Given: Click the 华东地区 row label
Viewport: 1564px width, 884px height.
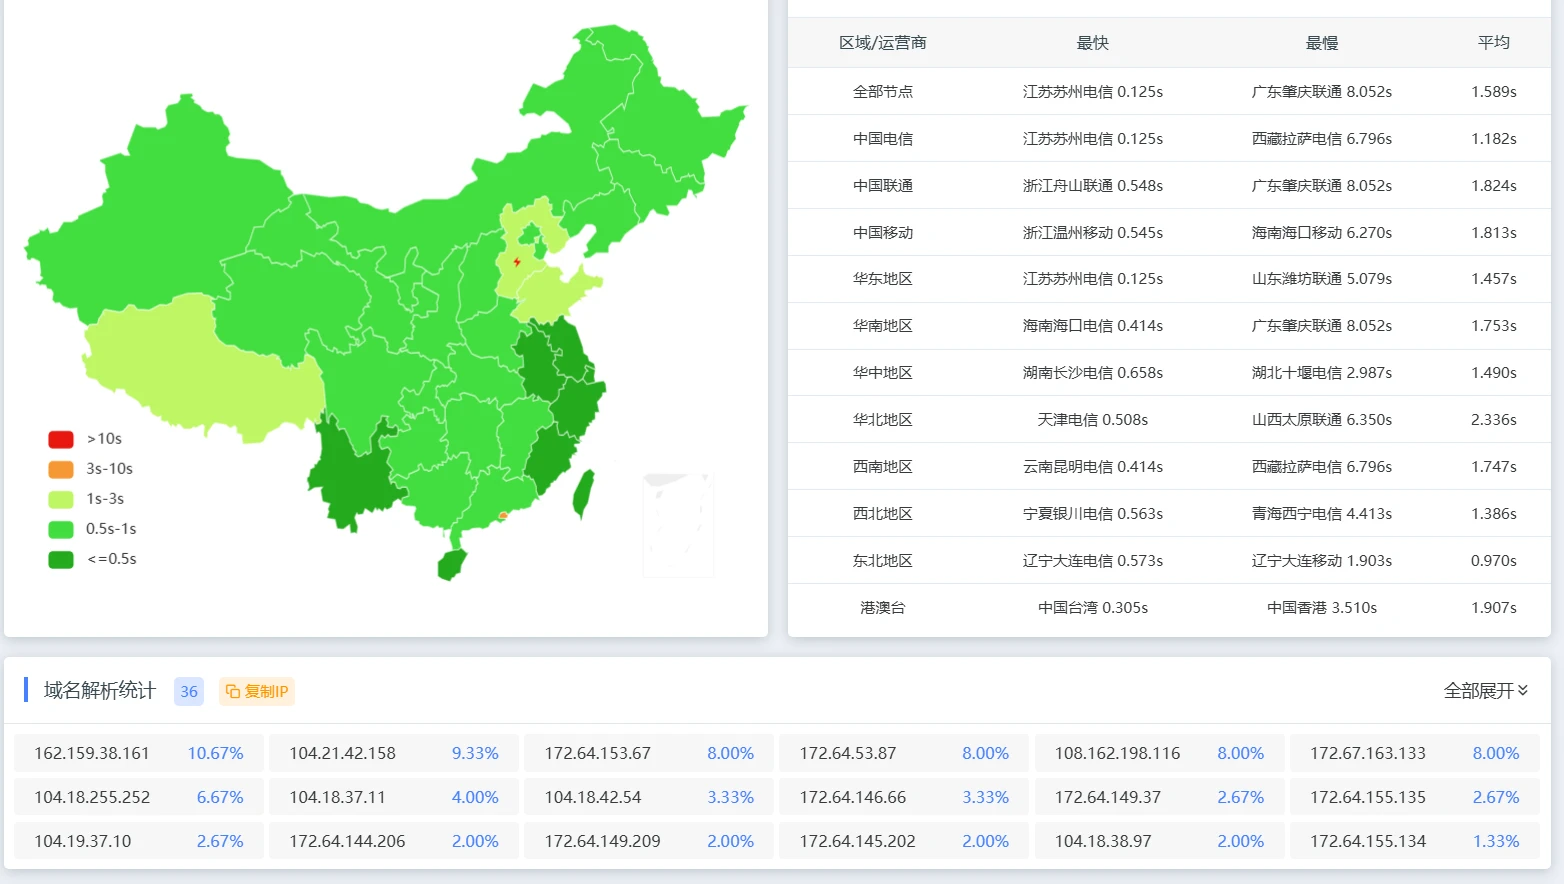Looking at the screenshot, I should pos(883,279).
